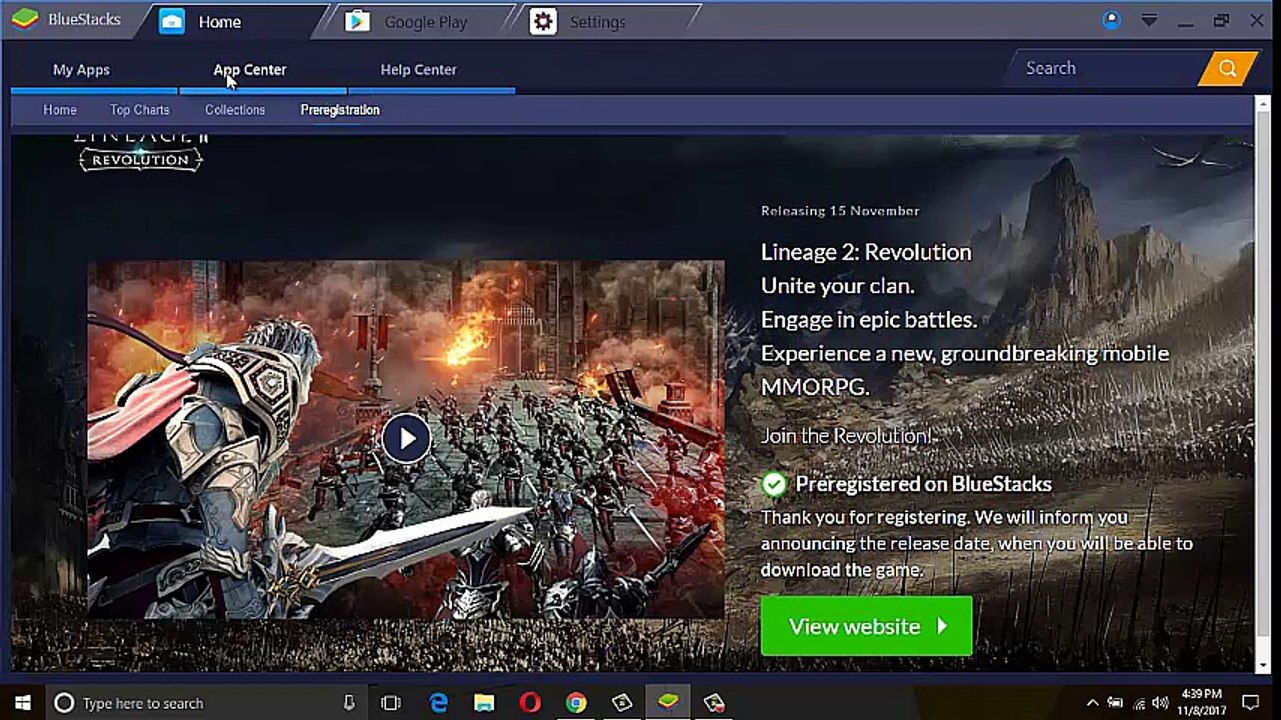This screenshot has height=720, width=1281.
Task: Open Opera browser from the taskbar
Action: coord(530,703)
